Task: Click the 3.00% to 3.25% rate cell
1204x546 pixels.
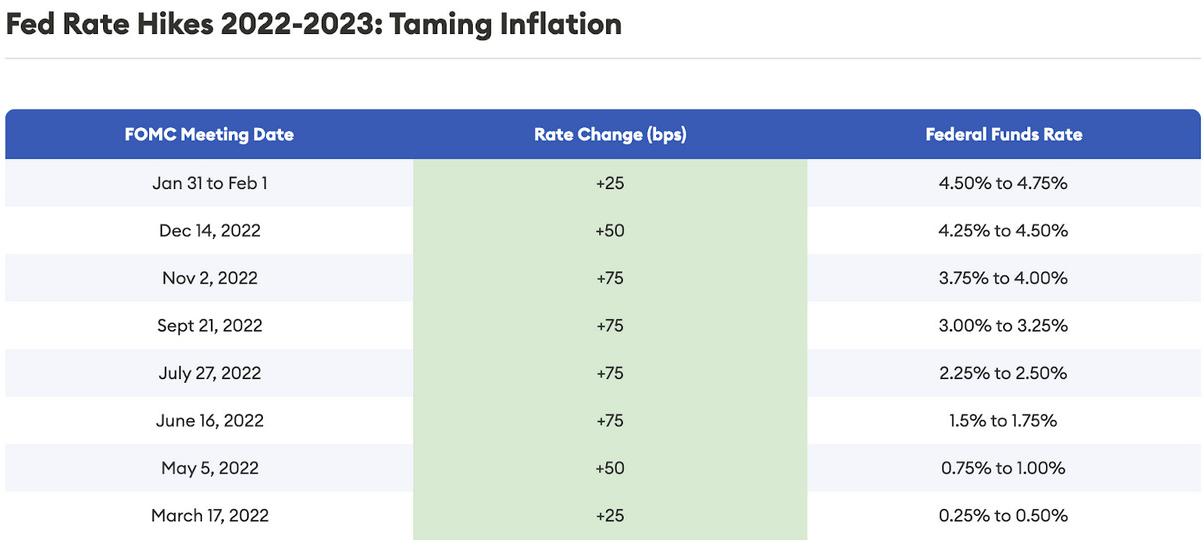Action: click(1003, 326)
